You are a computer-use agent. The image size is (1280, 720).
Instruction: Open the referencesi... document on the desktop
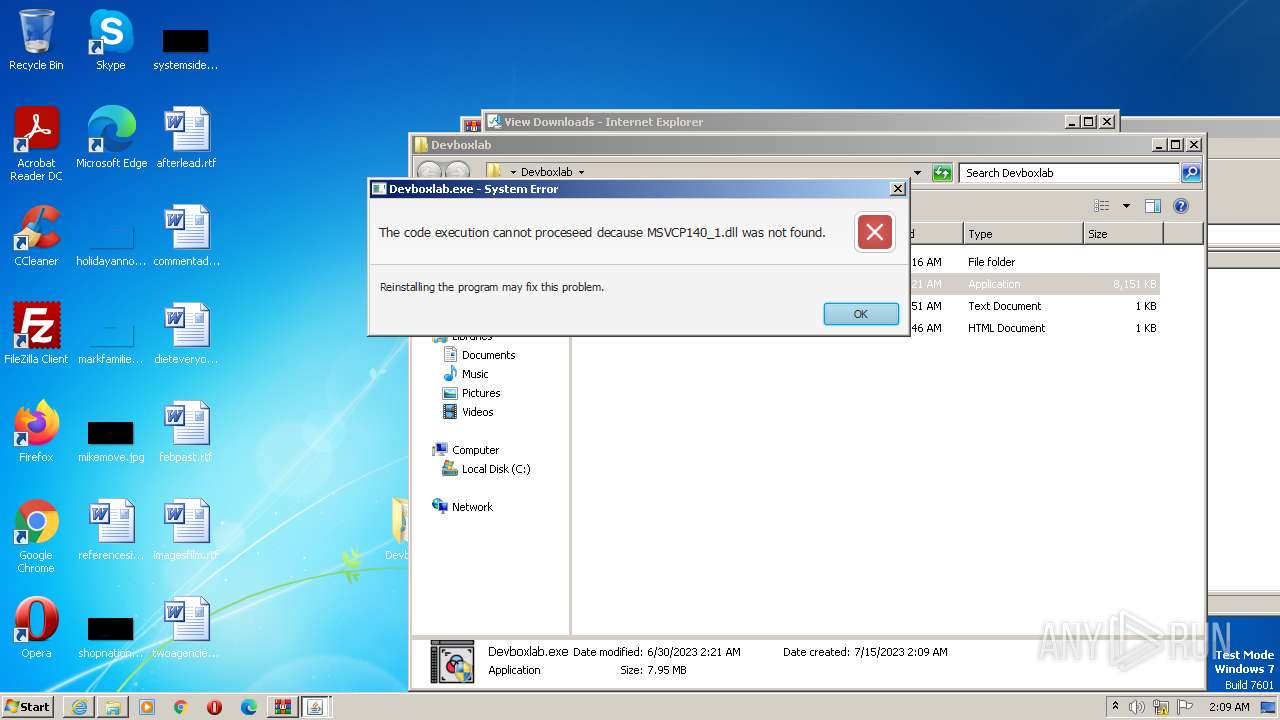[111, 530]
